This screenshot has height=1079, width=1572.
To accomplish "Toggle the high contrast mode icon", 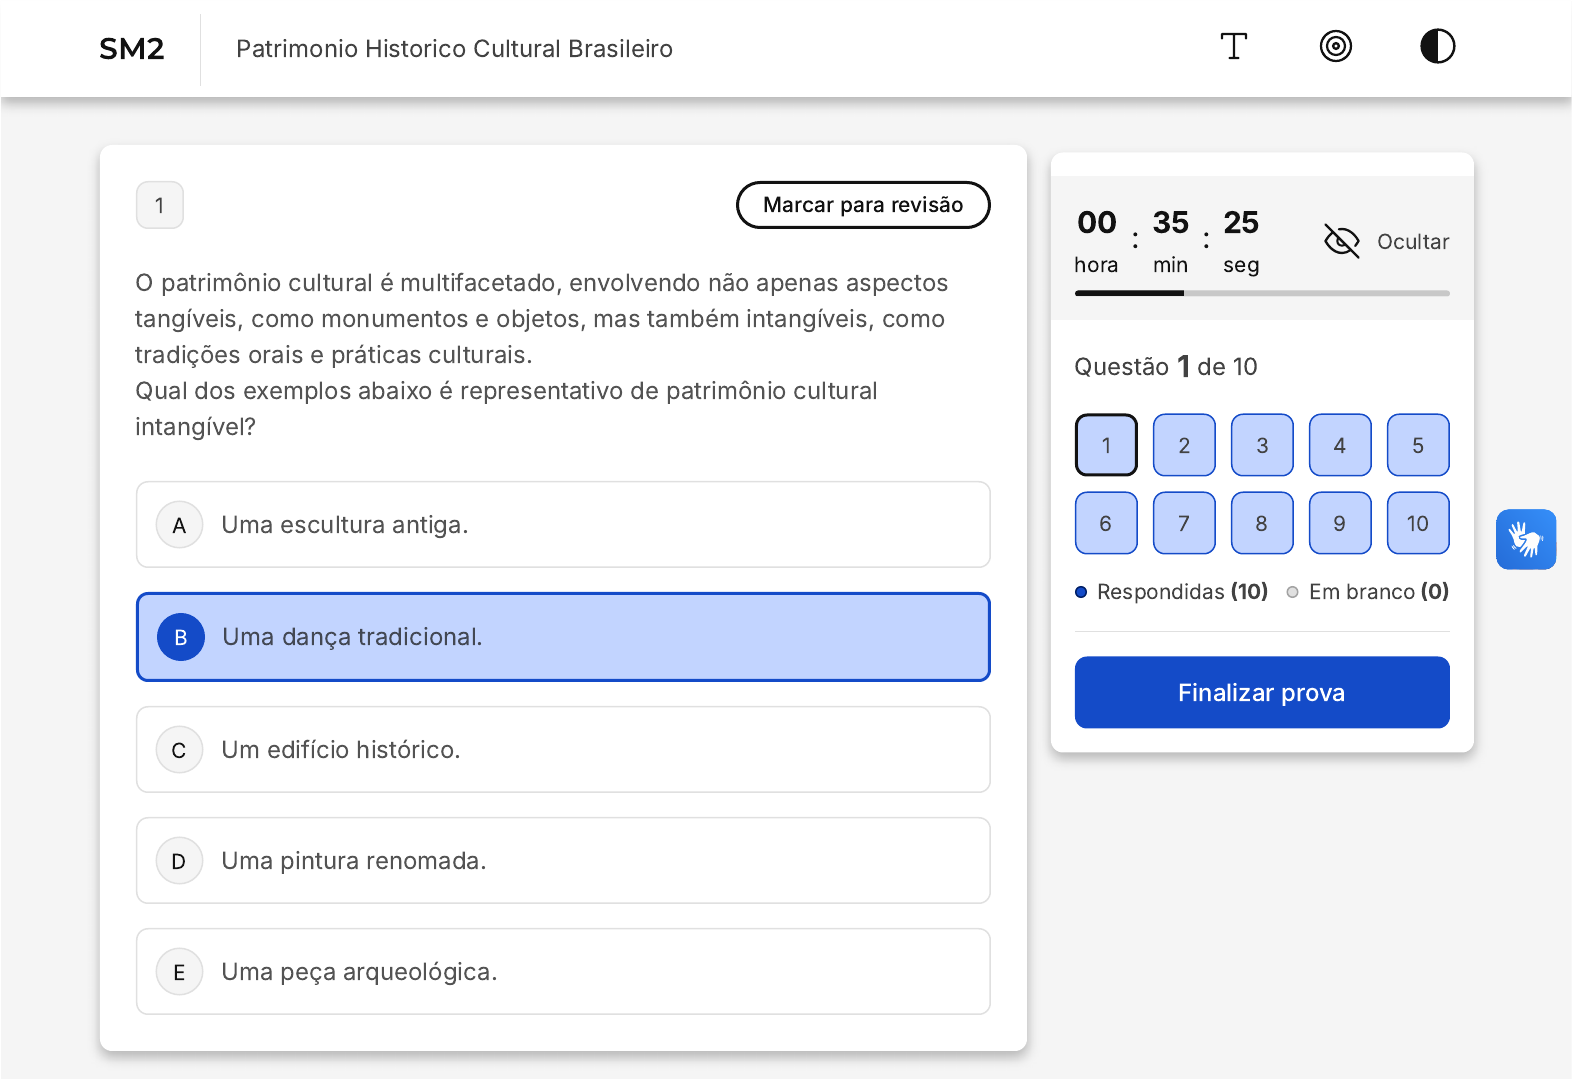I will pos(1437,47).
